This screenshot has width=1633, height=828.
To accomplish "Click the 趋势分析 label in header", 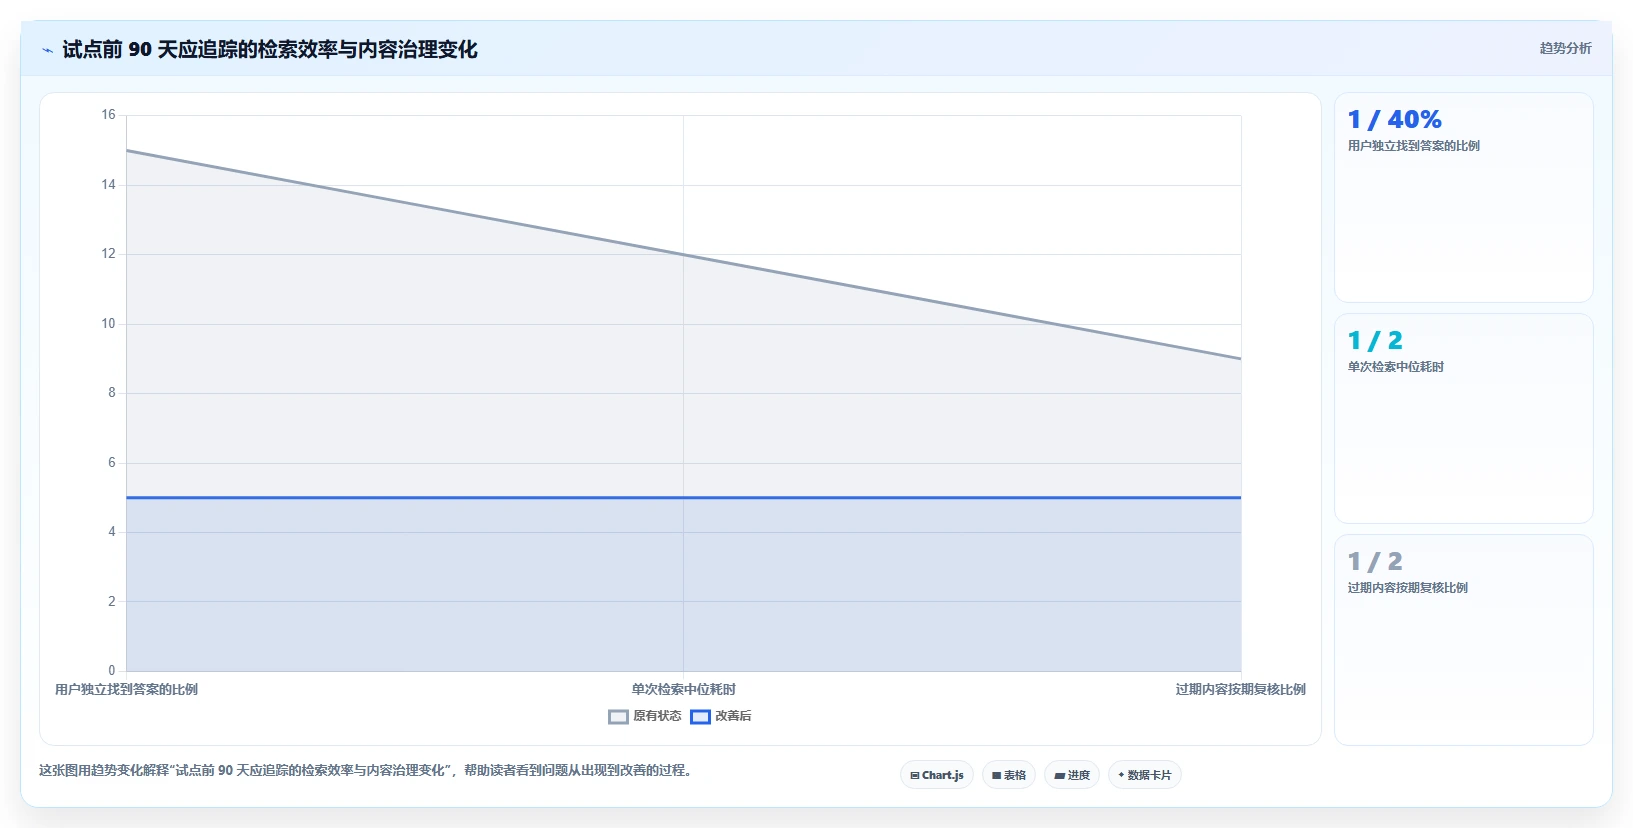I will click(1565, 48).
